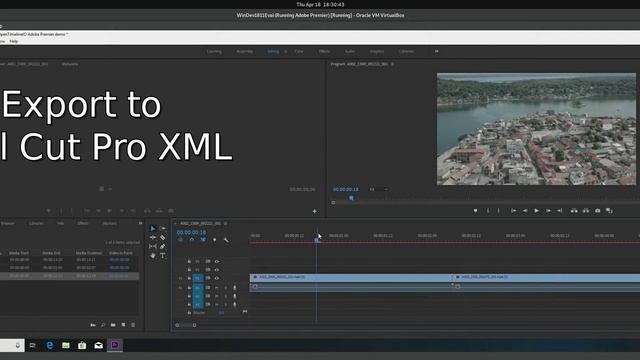Toggle lock on track V1
Image resolution: width=640 pixels, height=360 pixels.
pyautogui.click(x=189, y=278)
